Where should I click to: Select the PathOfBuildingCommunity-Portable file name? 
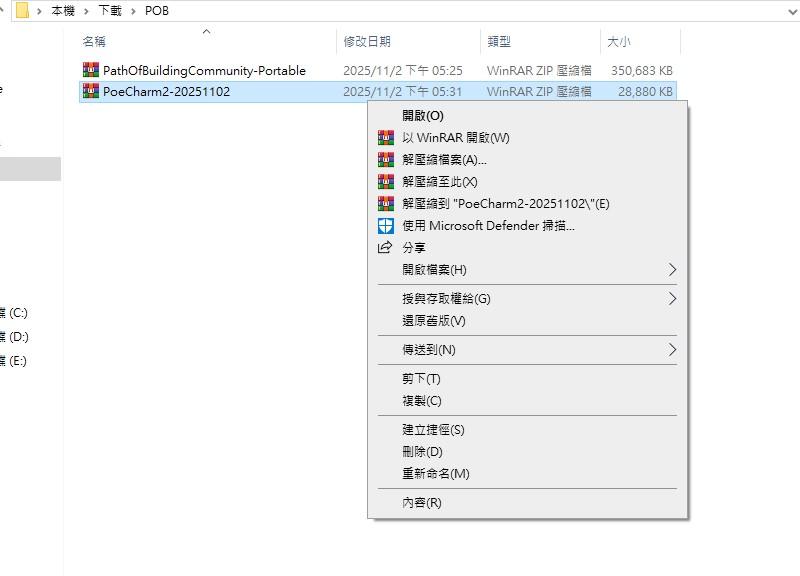point(204,70)
